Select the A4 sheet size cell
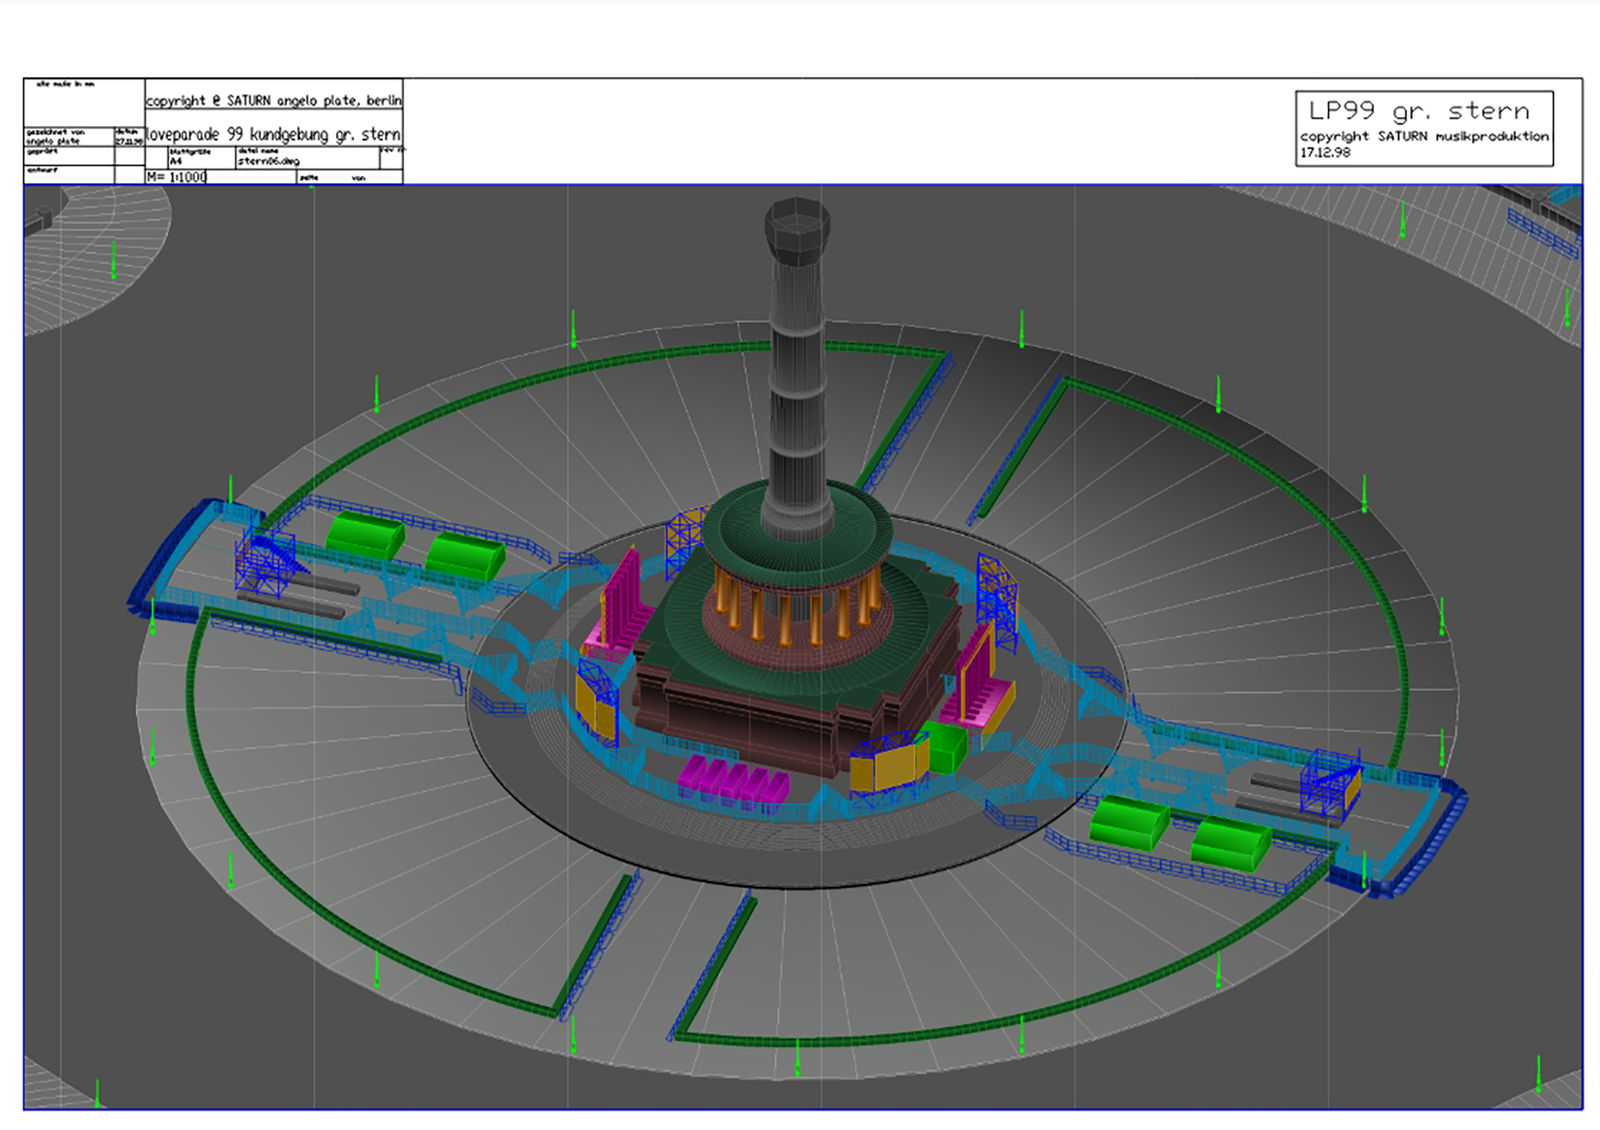This screenshot has height=1130, width=1600. (x=177, y=161)
